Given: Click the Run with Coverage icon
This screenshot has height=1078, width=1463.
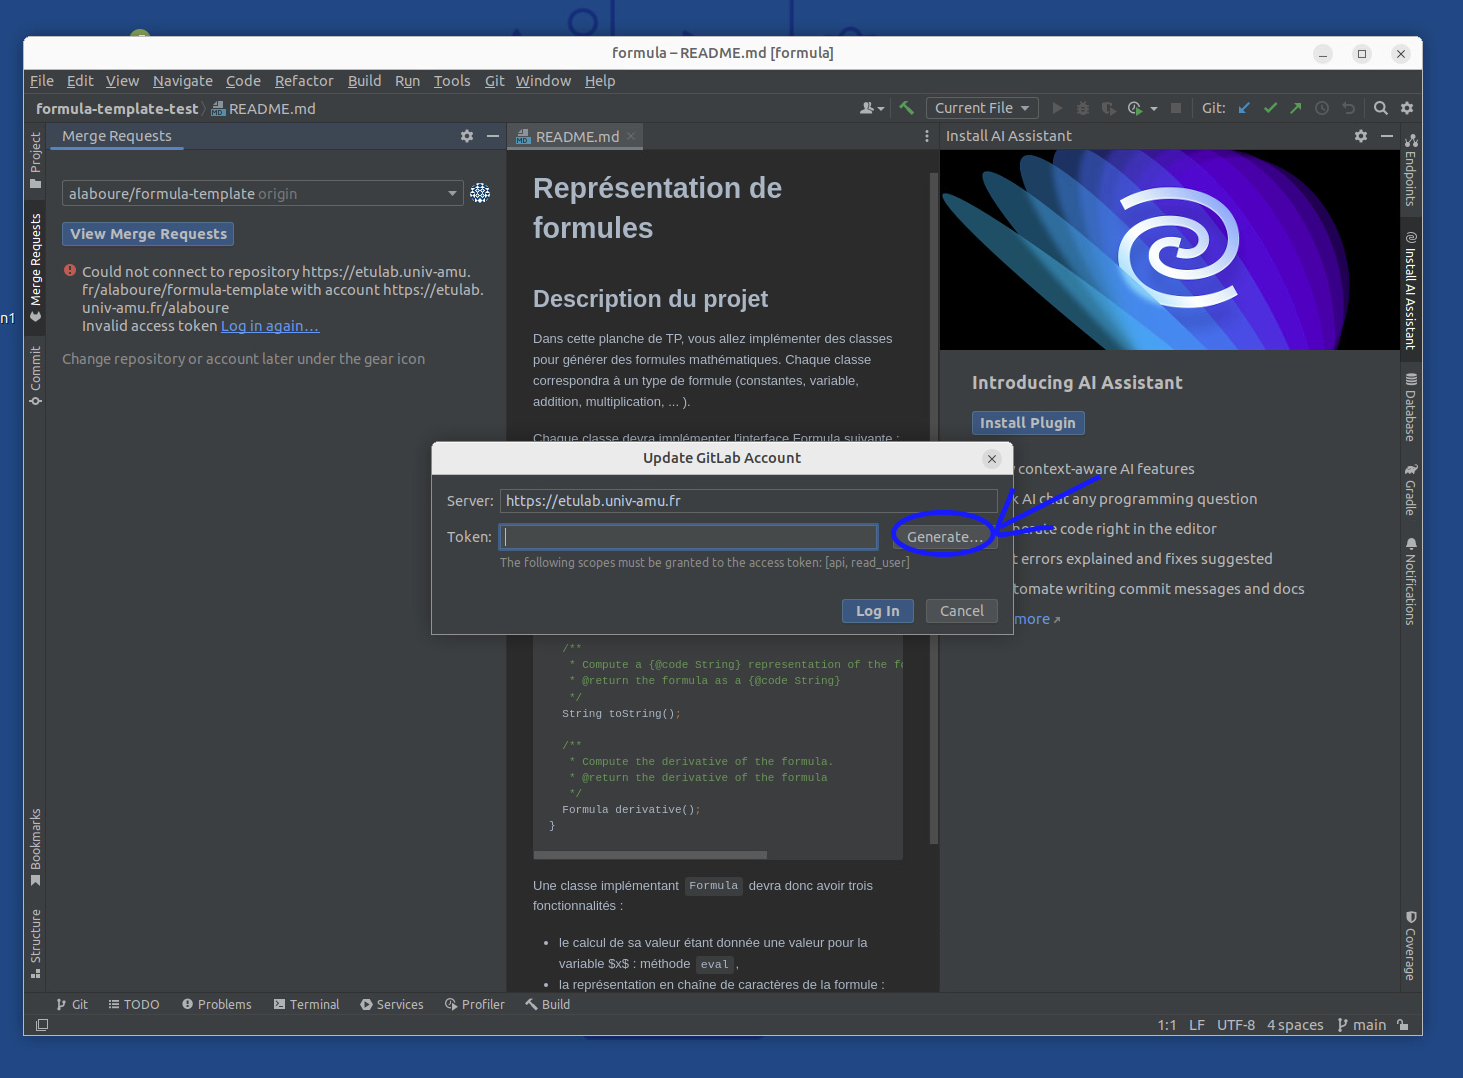Looking at the screenshot, I should point(1109,108).
